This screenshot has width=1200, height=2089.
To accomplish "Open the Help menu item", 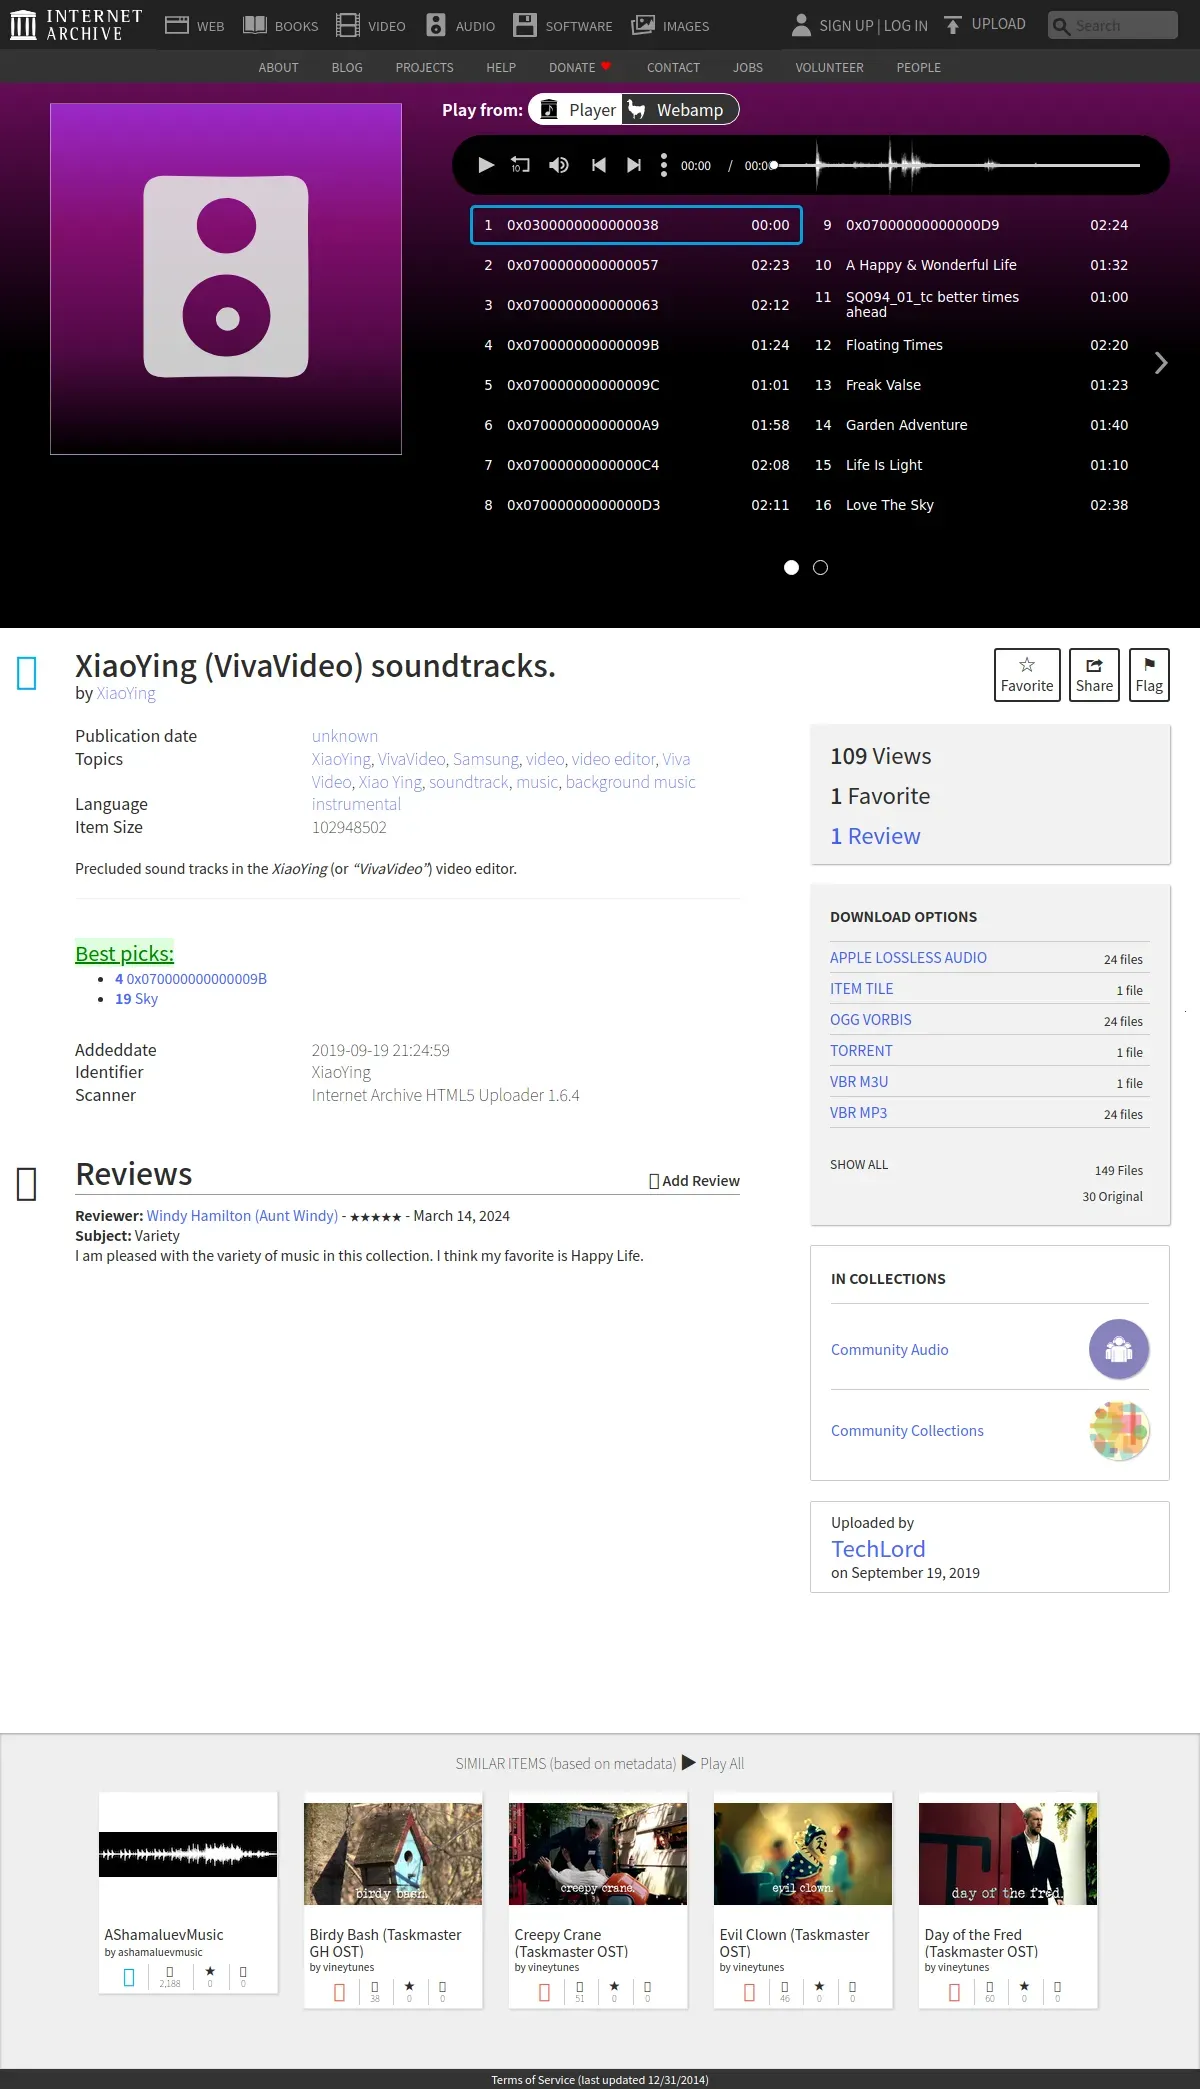I will pyautogui.click(x=501, y=67).
